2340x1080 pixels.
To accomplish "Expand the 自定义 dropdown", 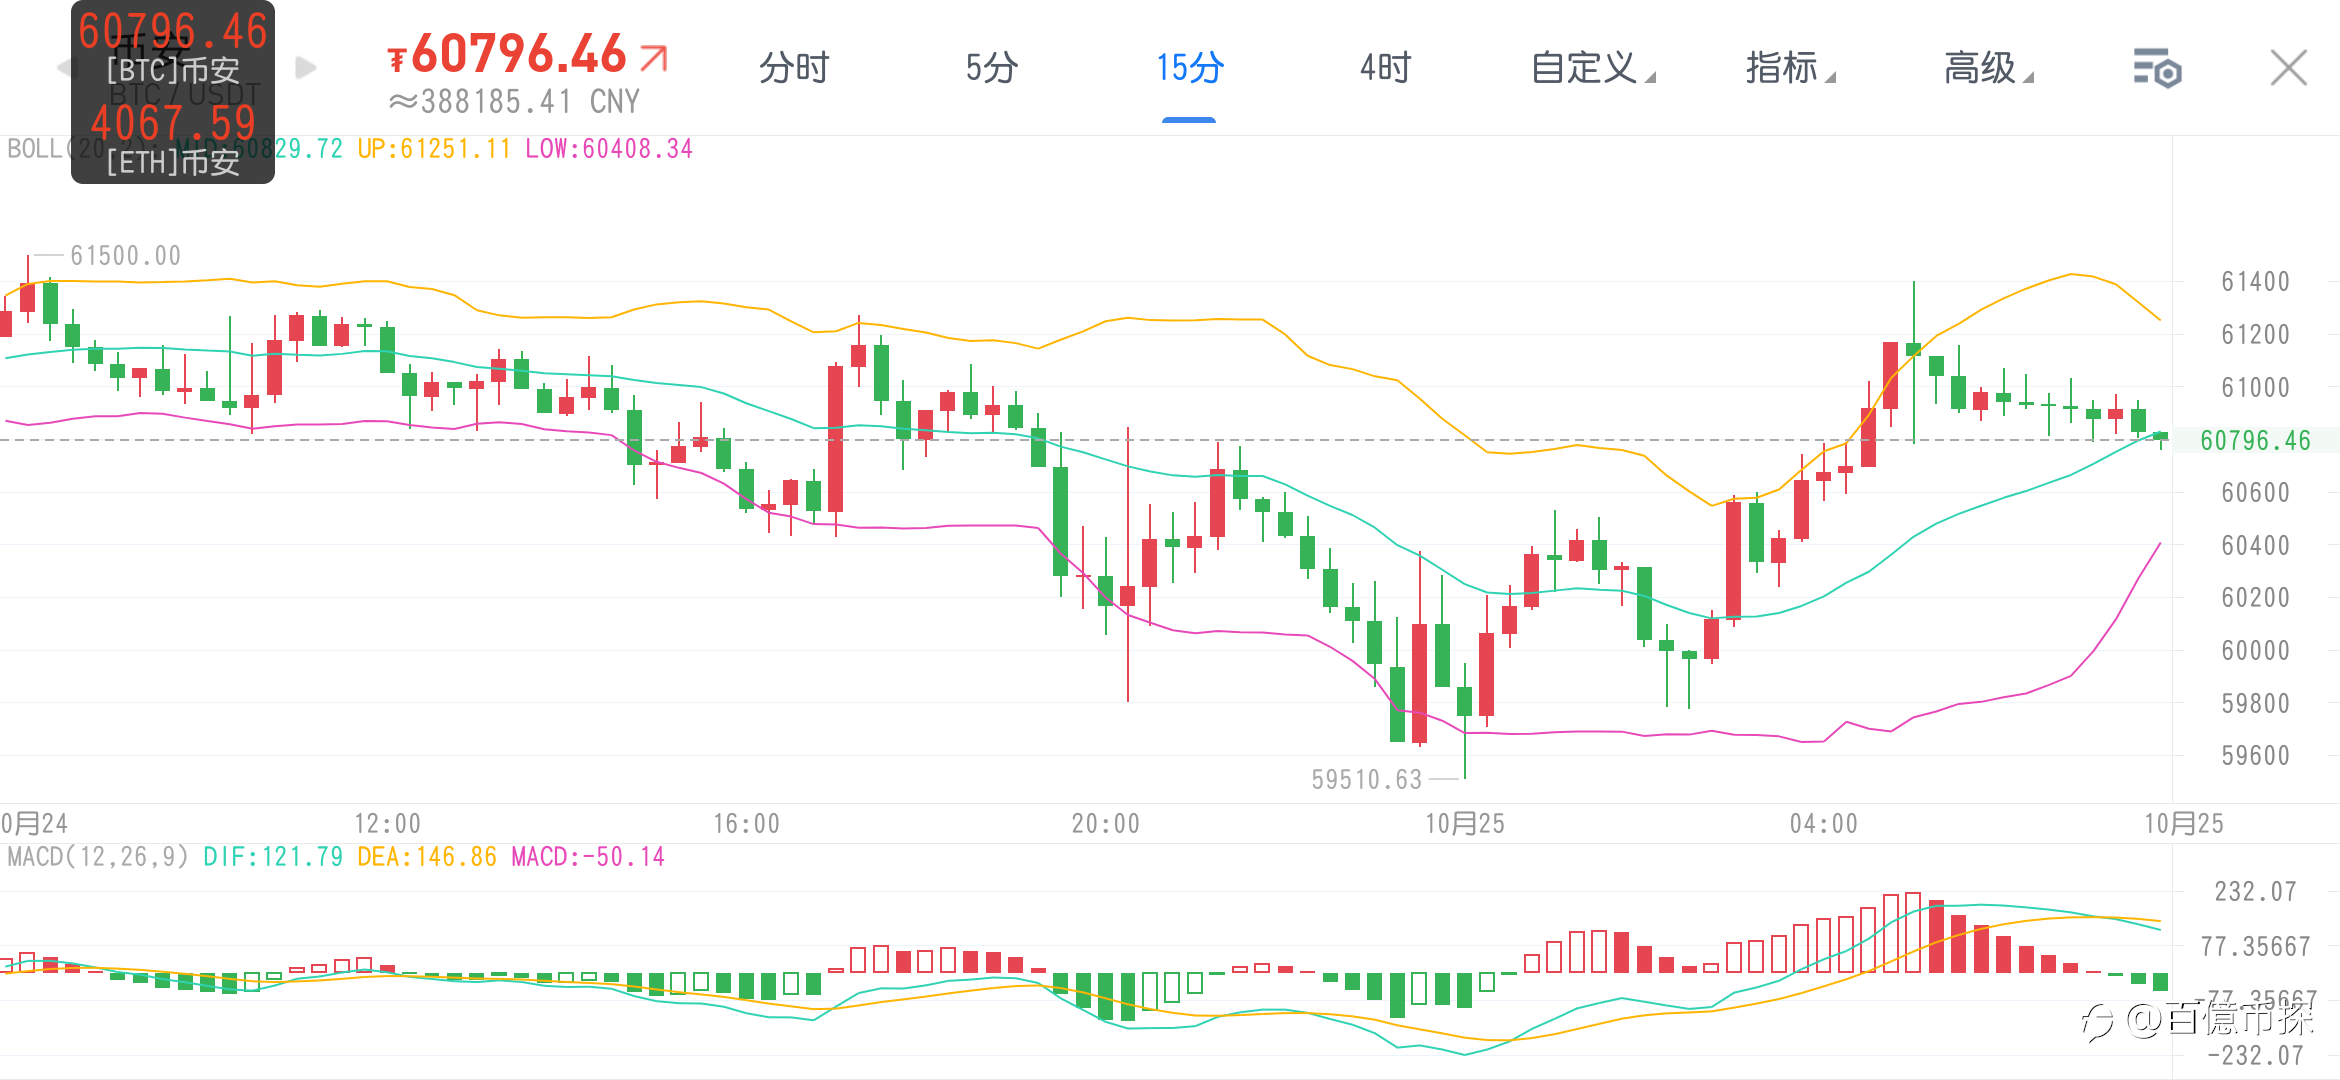I will coord(1593,68).
